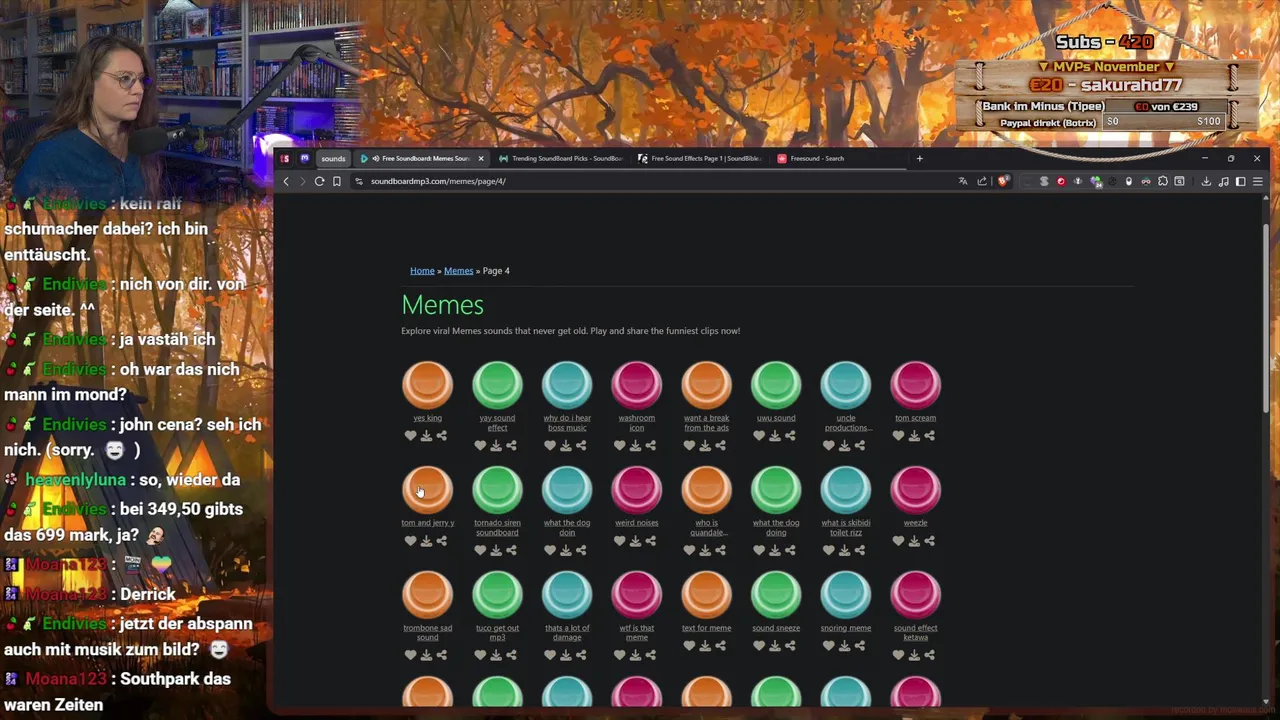Open the browser translate icon

pos(962,181)
